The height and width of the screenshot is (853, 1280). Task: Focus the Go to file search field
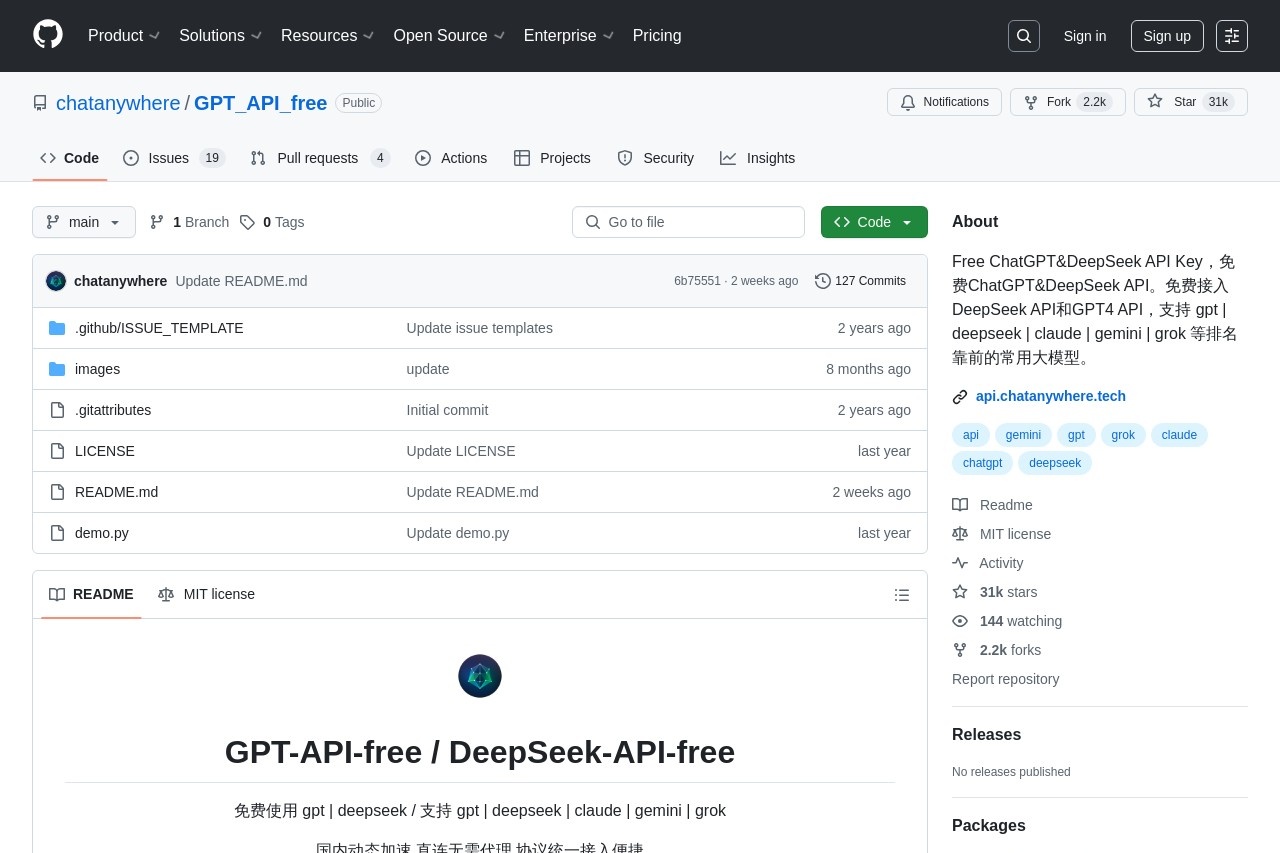tap(688, 222)
